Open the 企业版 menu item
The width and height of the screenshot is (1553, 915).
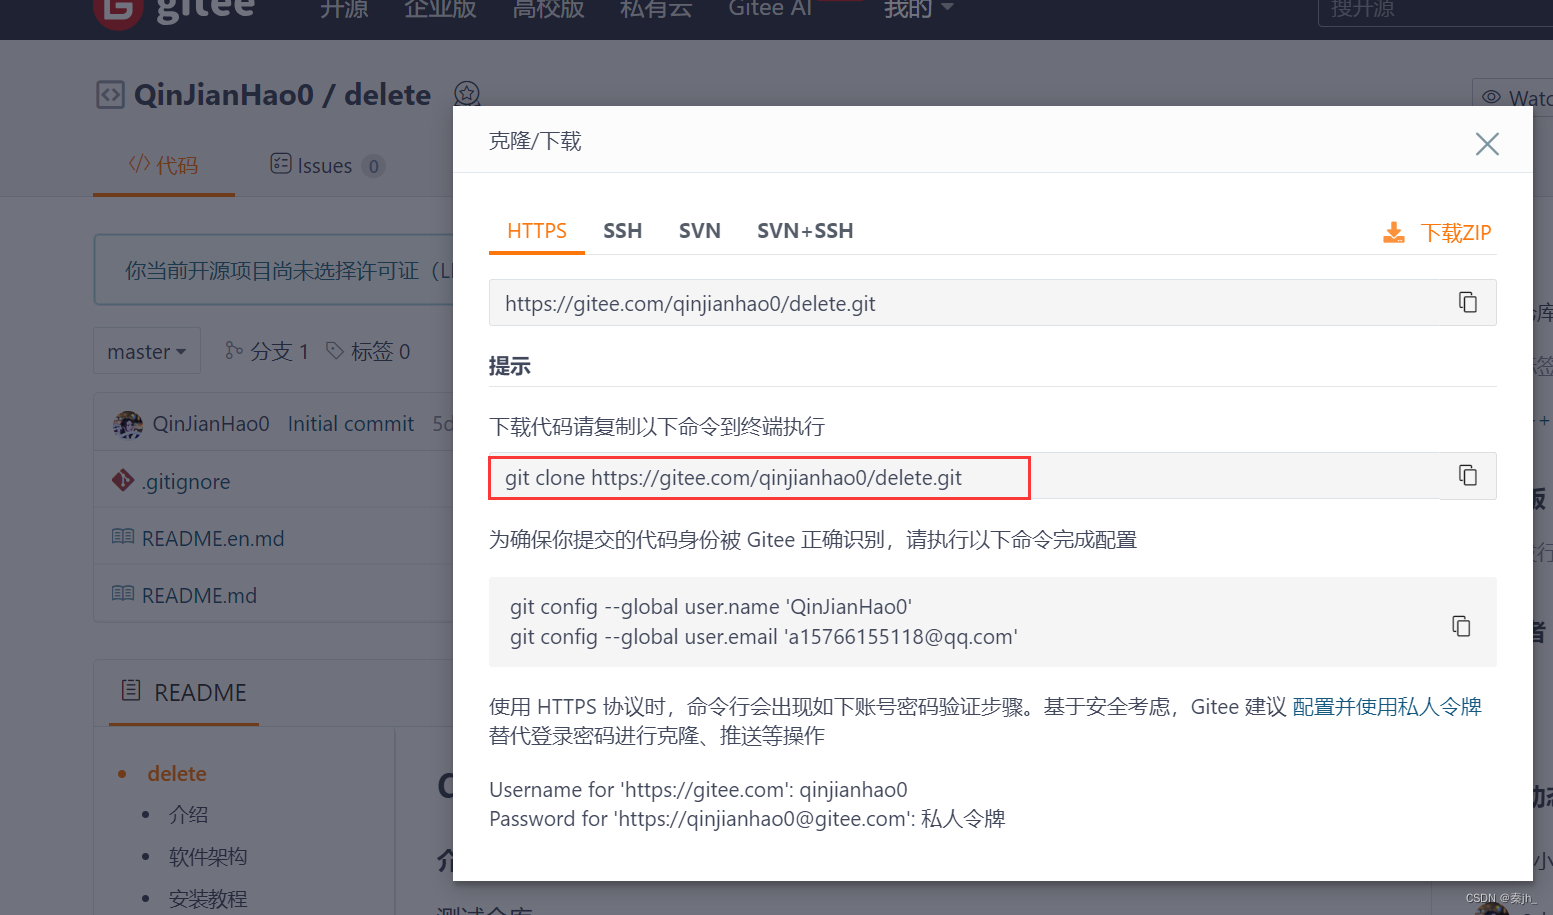coord(440,10)
